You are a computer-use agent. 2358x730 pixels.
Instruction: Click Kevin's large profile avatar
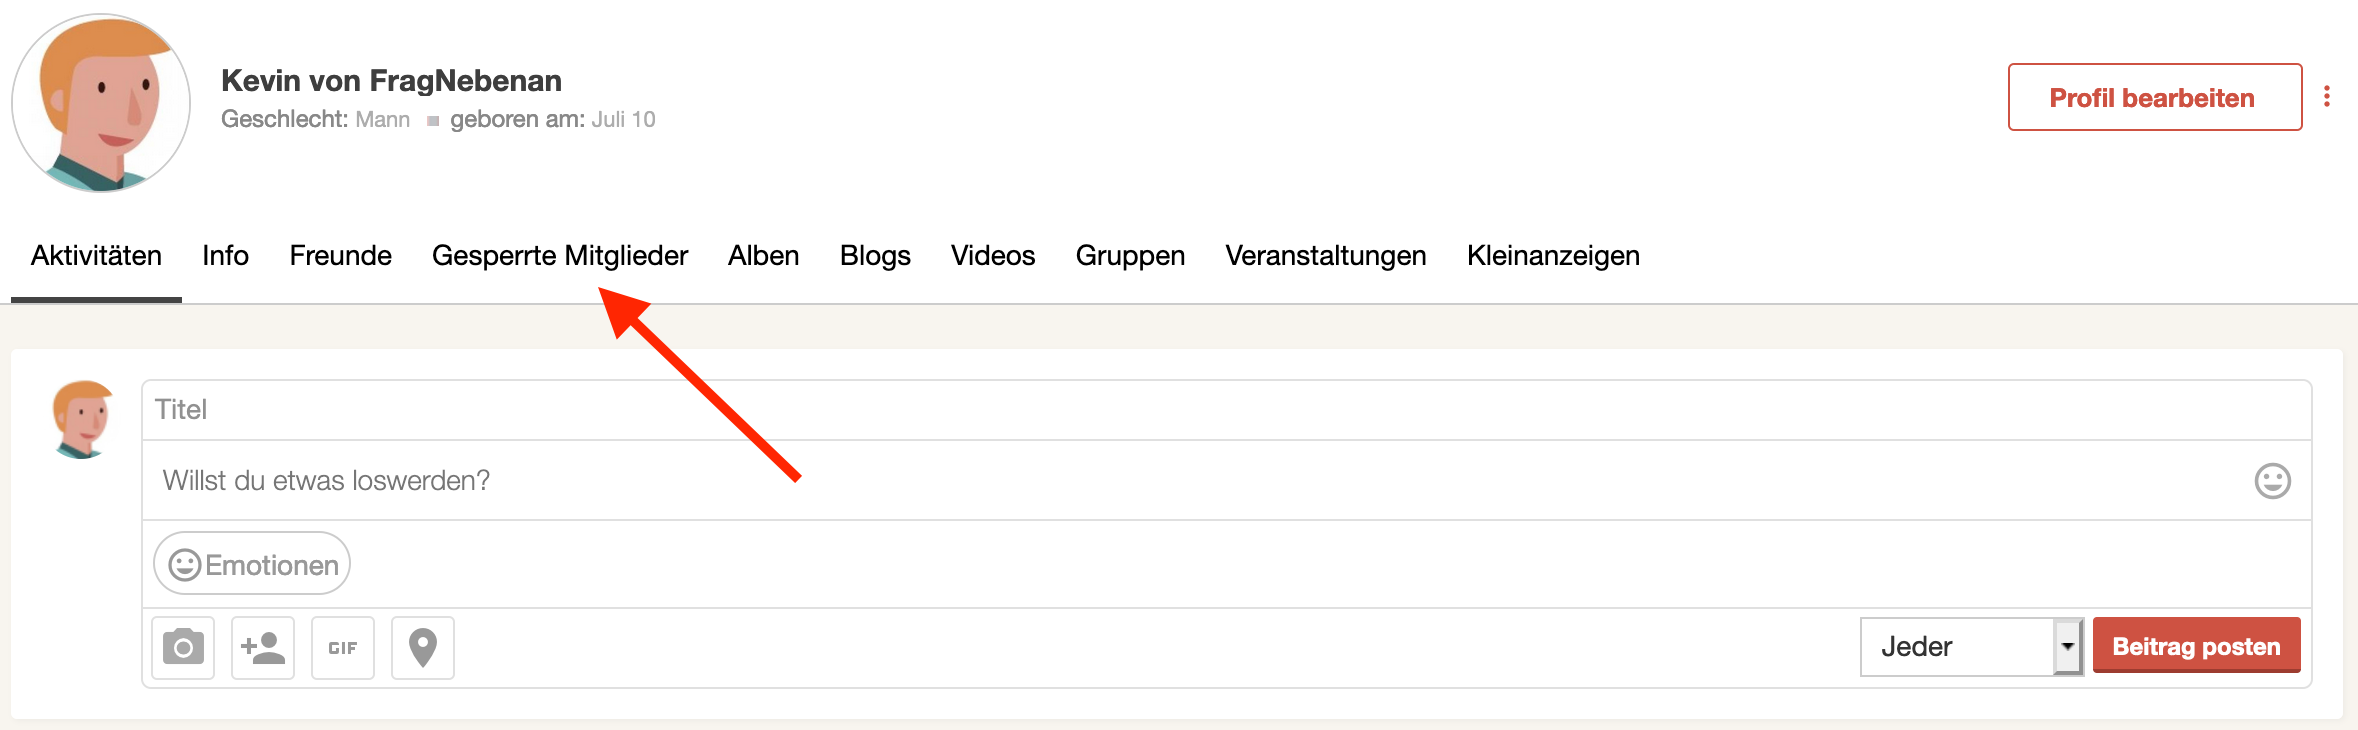pos(101,103)
